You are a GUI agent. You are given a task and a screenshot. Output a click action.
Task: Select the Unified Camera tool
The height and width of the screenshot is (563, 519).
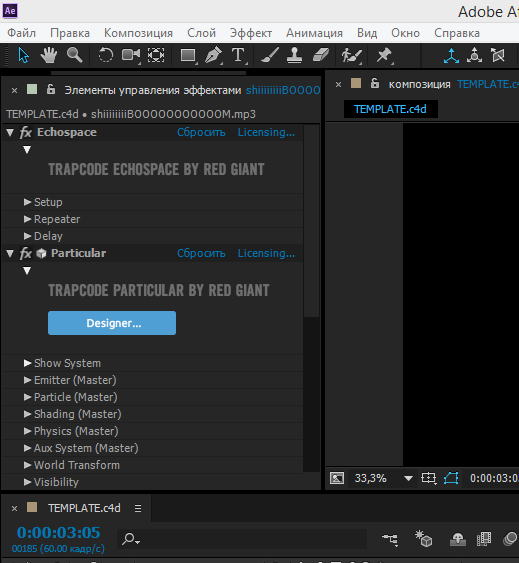coord(131,55)
